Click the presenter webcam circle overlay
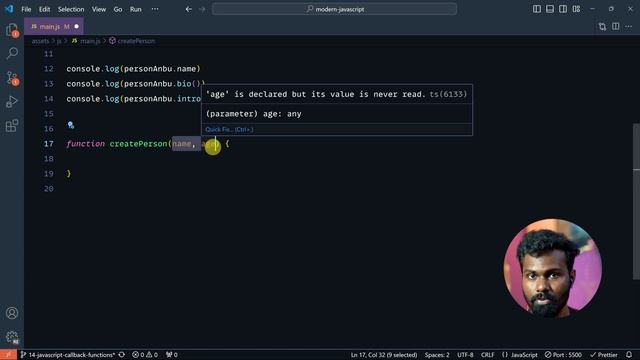 pyautogui.click(x=552, y=268)
